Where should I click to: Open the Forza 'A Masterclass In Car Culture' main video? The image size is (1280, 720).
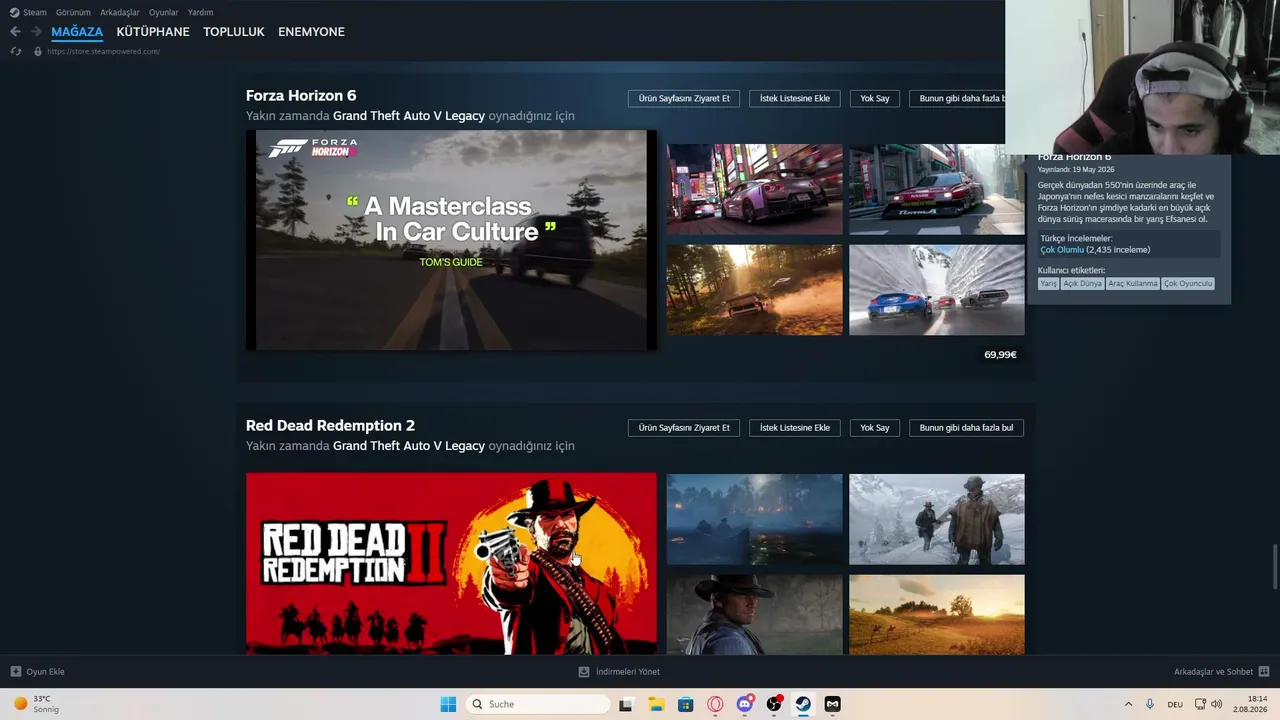(451, 240)
